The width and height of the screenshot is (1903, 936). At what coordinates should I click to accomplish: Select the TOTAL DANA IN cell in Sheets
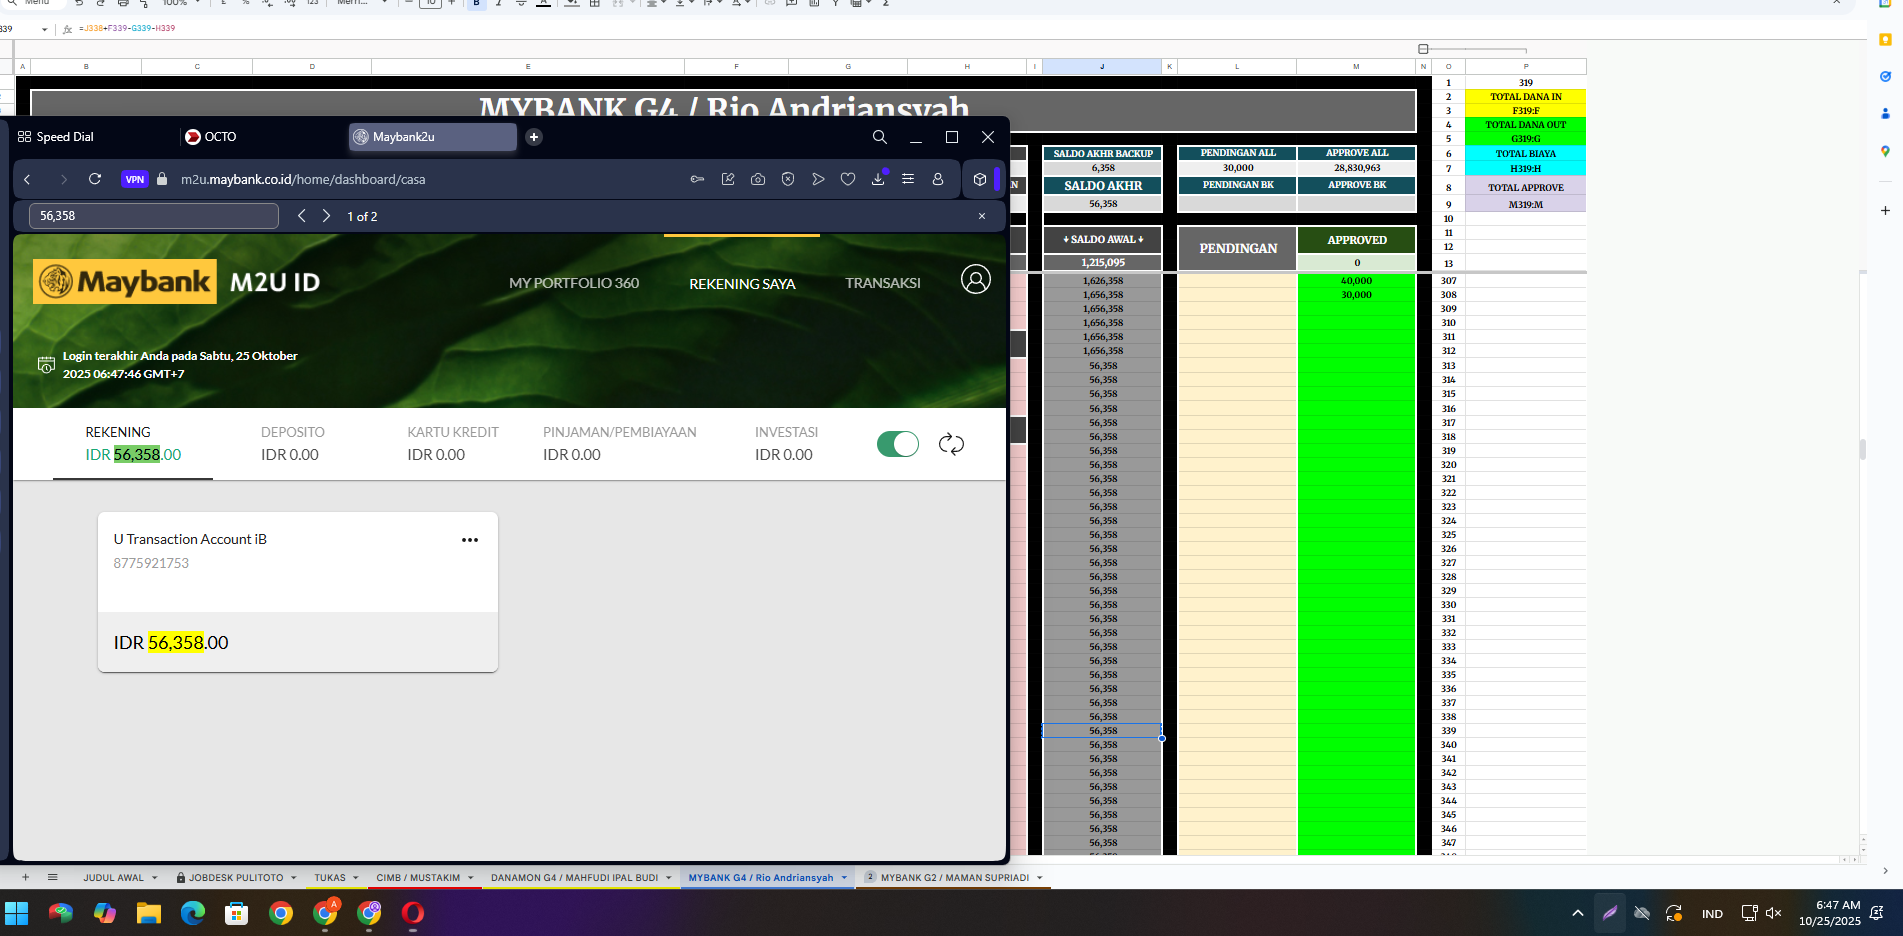1526,97
